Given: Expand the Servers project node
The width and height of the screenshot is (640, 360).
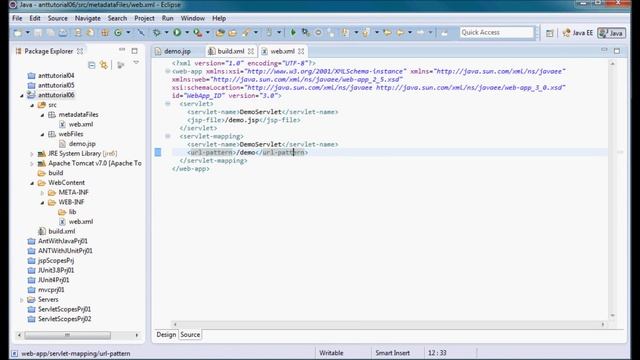Looking at the screenshot, I should [x=22, y=300].
